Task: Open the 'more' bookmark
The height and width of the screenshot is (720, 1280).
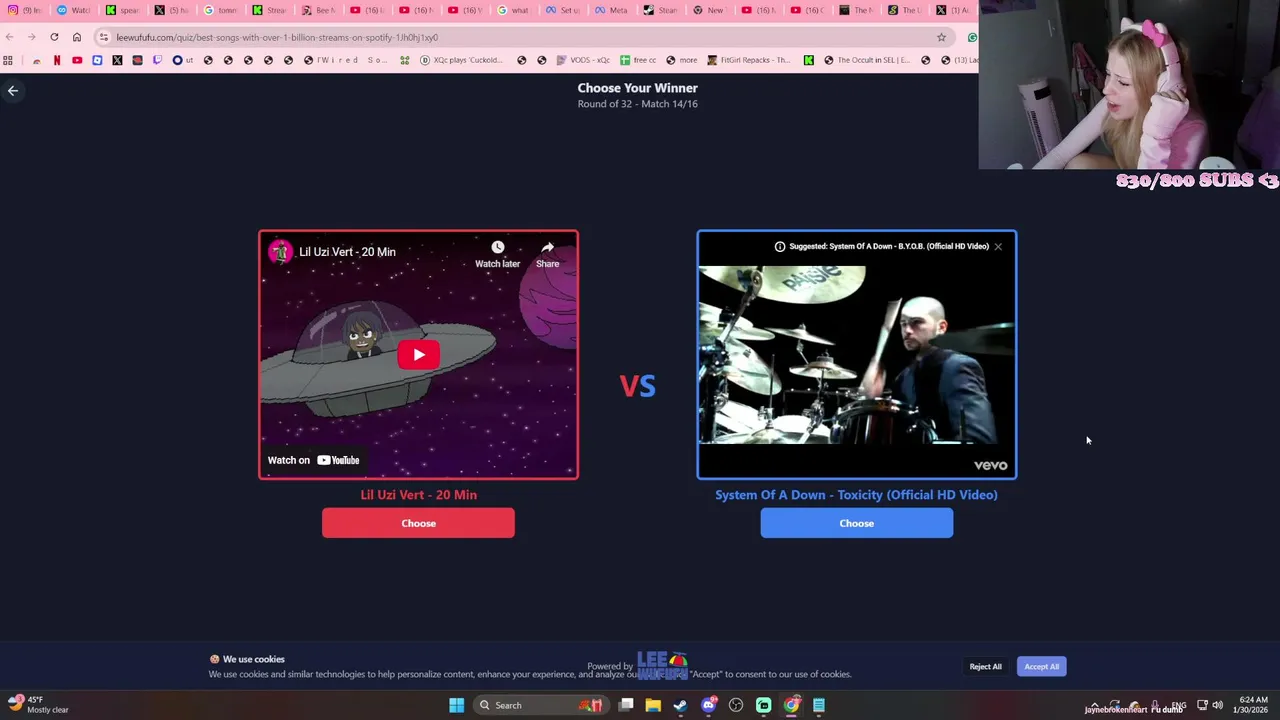Action: click(x=681, y=60)
